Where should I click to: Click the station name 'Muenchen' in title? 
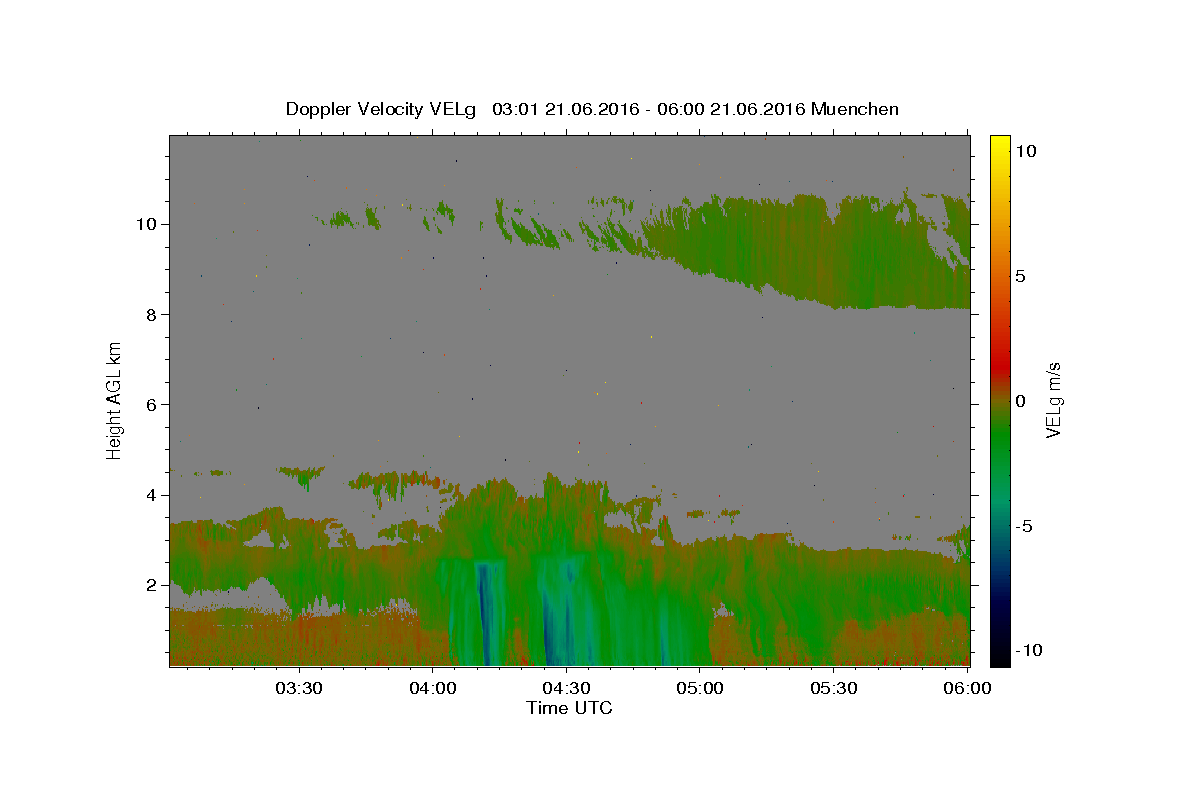[855, 109]
